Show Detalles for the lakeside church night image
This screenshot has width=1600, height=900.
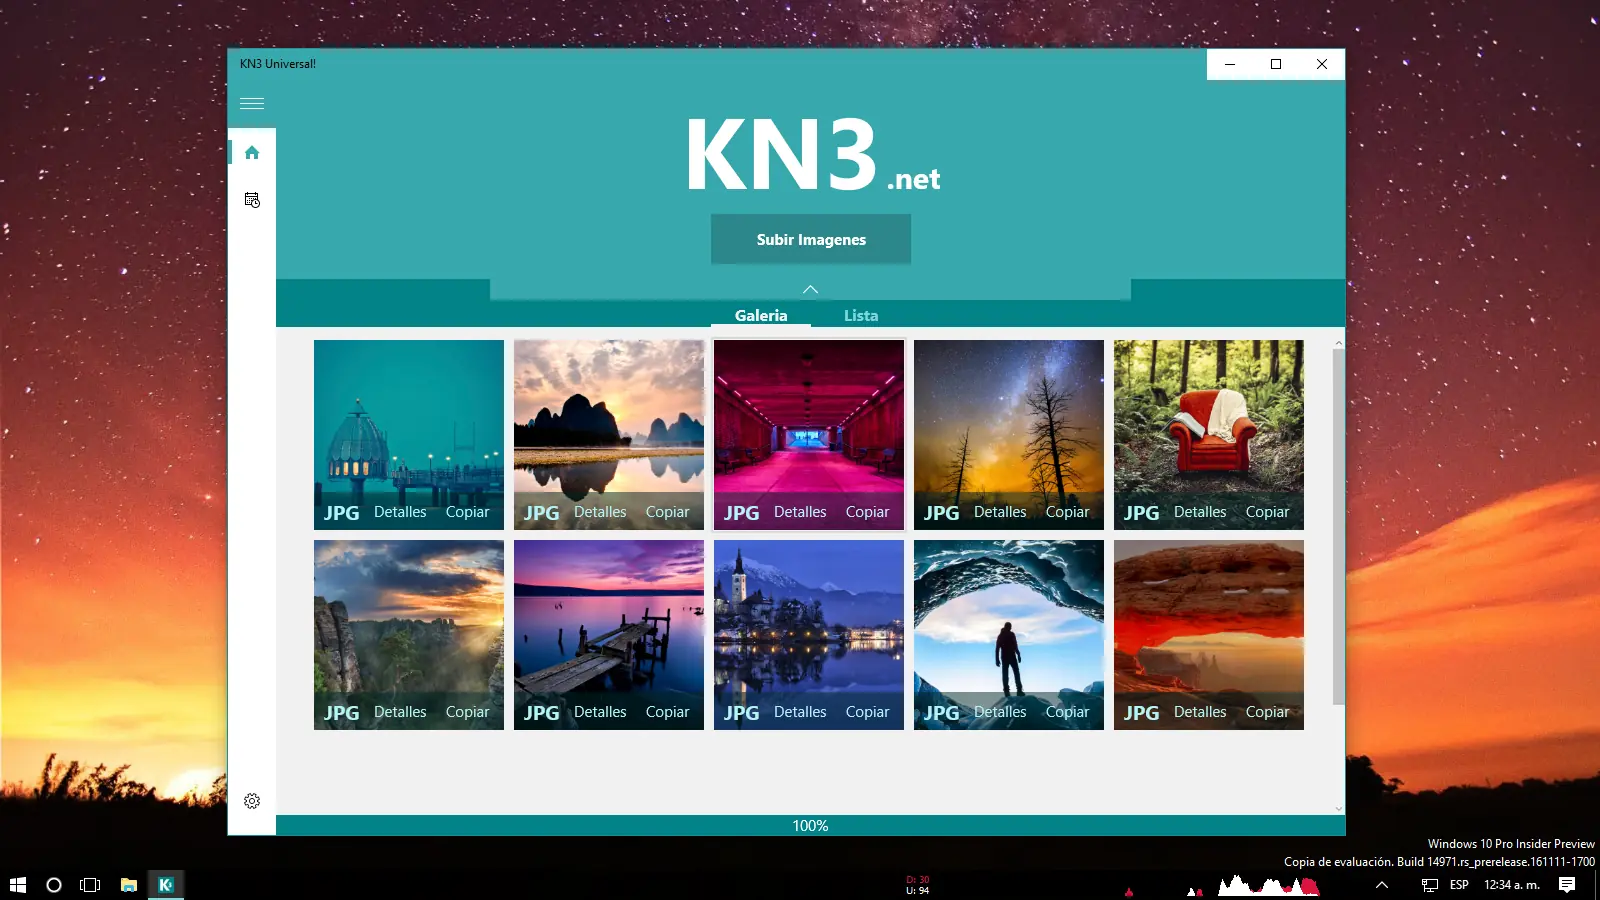click(800, 712)
